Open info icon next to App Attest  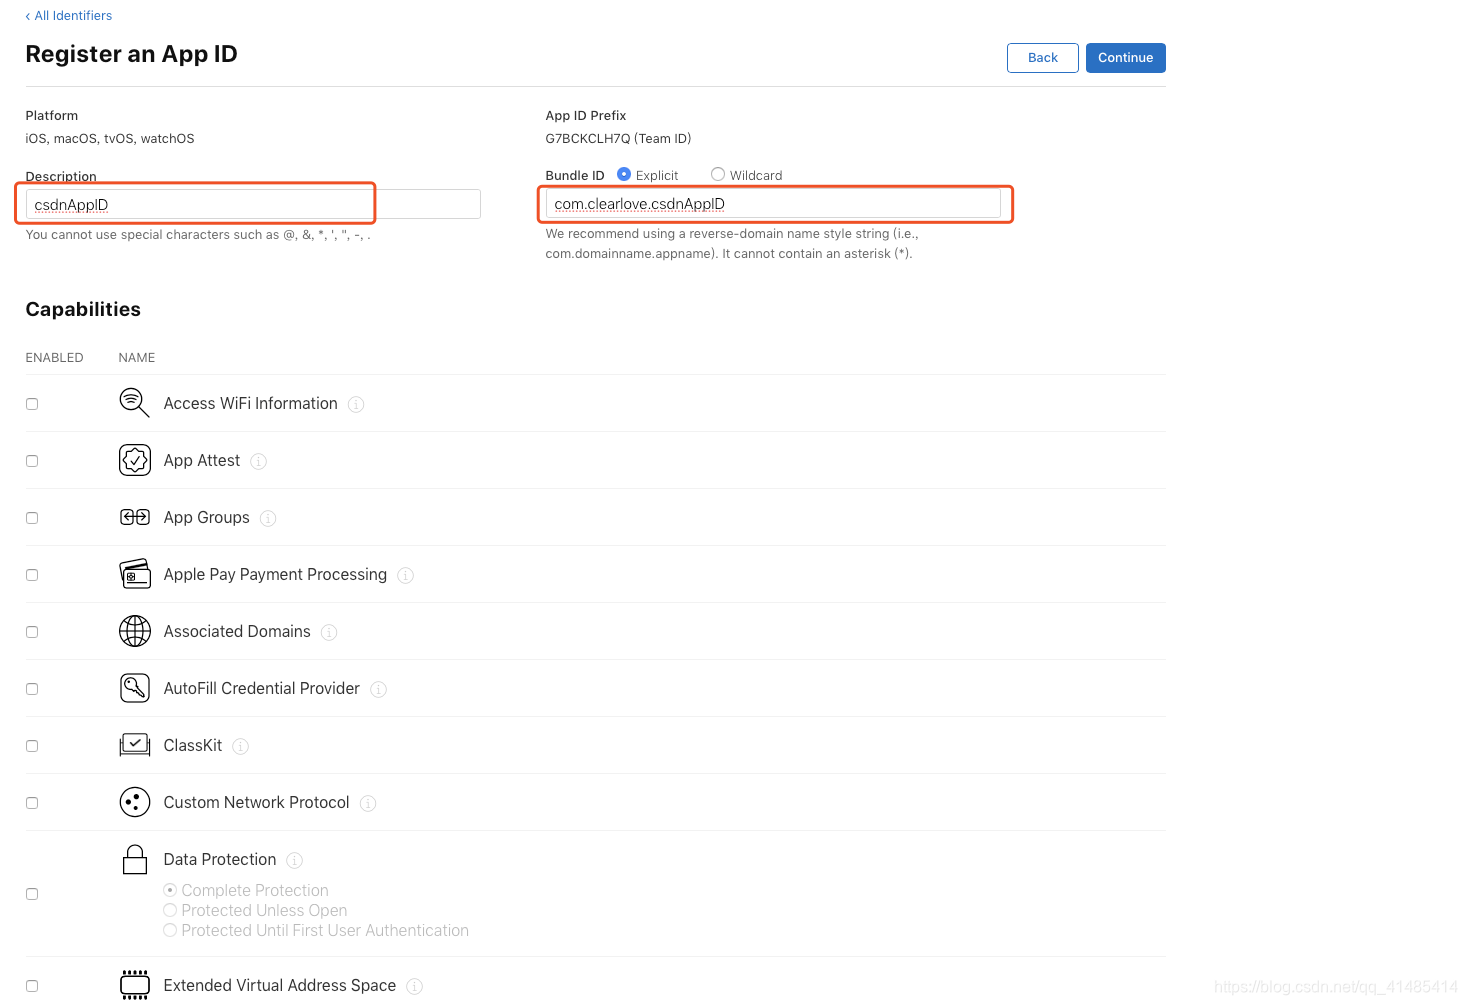(258, 461)
